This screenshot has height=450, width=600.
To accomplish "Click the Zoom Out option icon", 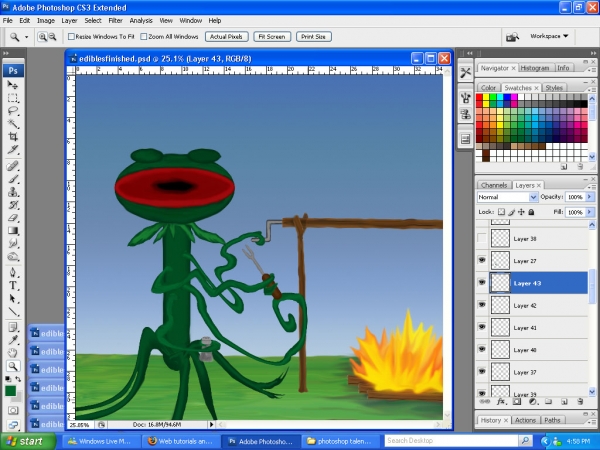I will pyautogui.click(x=52, y=37).
